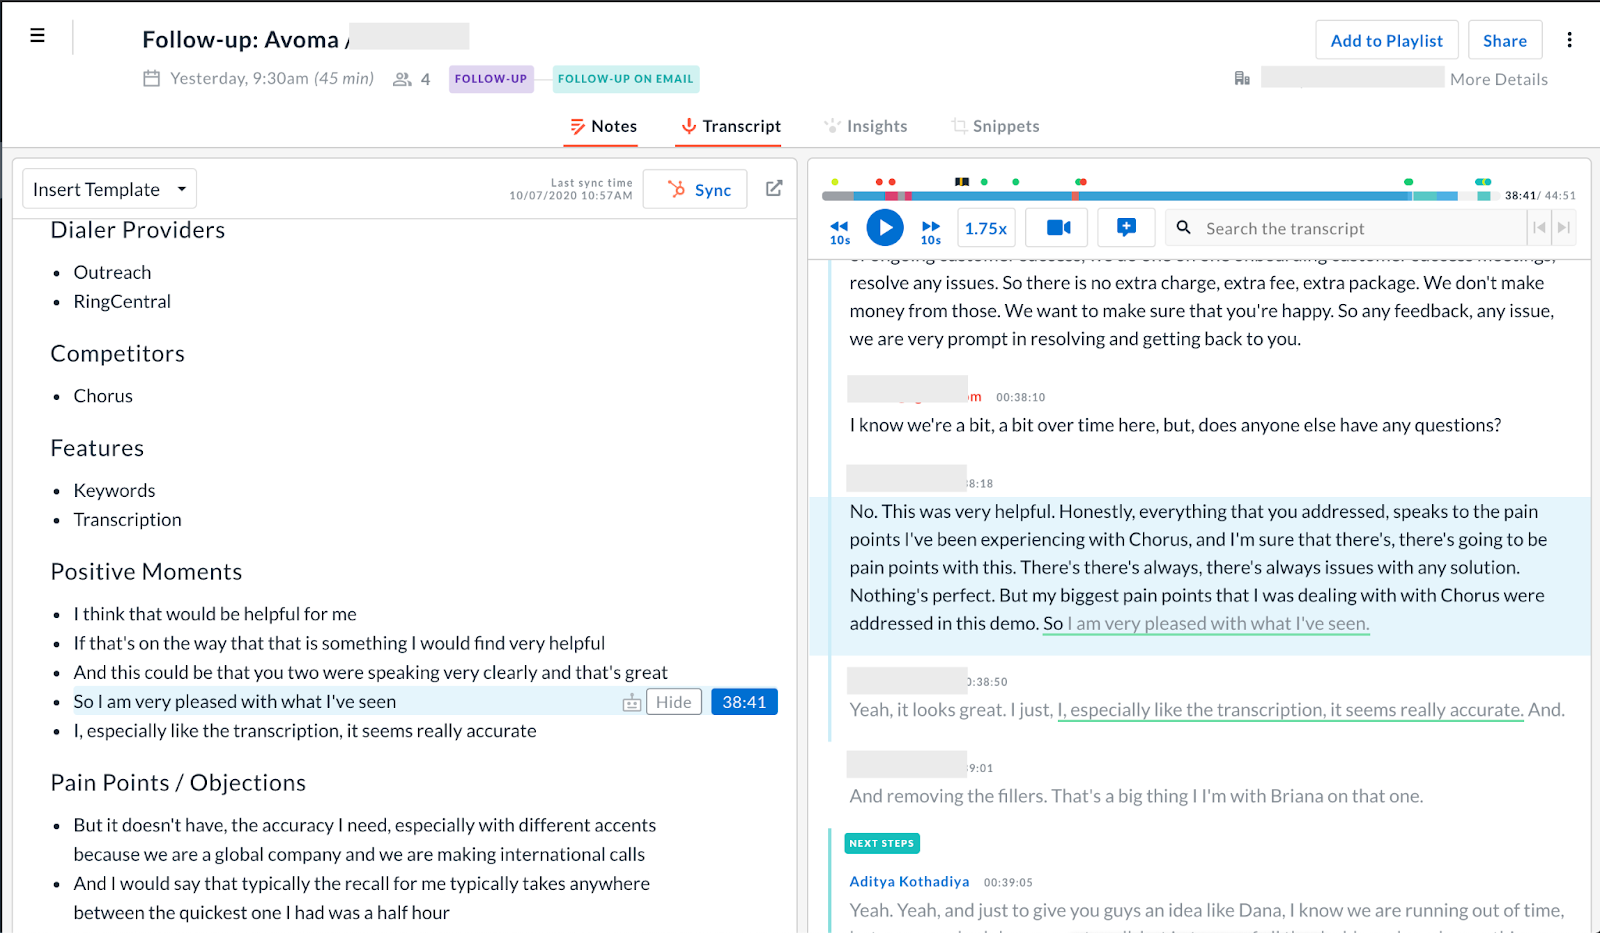Select the 'RingCentral' bullet item
Viewport: 1600px width, 933px height.
click(x=122, y=301)
